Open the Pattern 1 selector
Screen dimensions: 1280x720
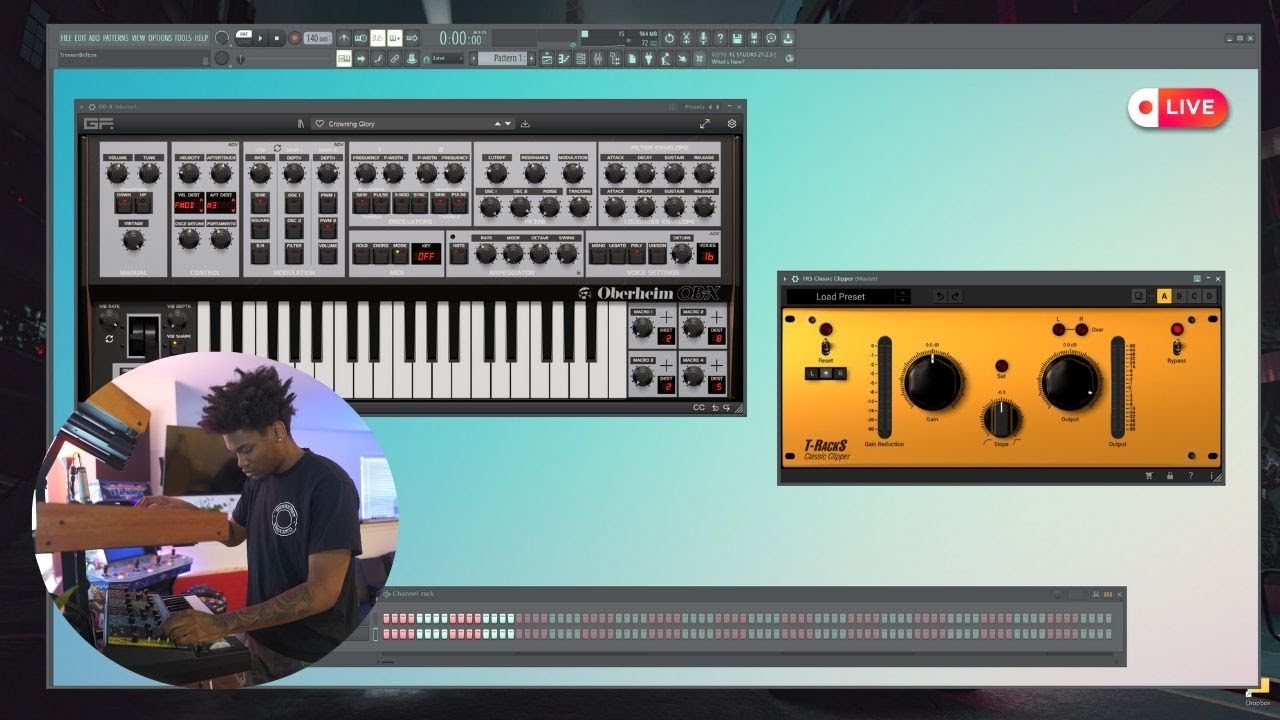[502, 58]
